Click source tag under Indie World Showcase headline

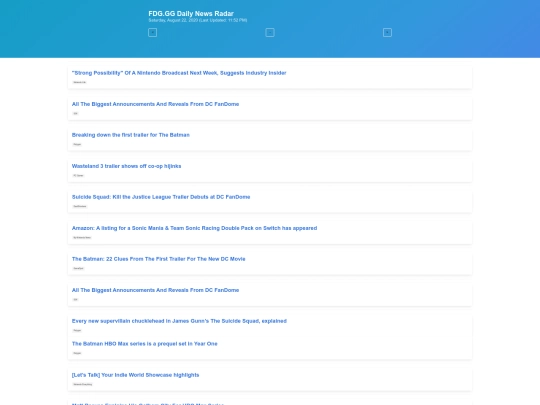83,384
